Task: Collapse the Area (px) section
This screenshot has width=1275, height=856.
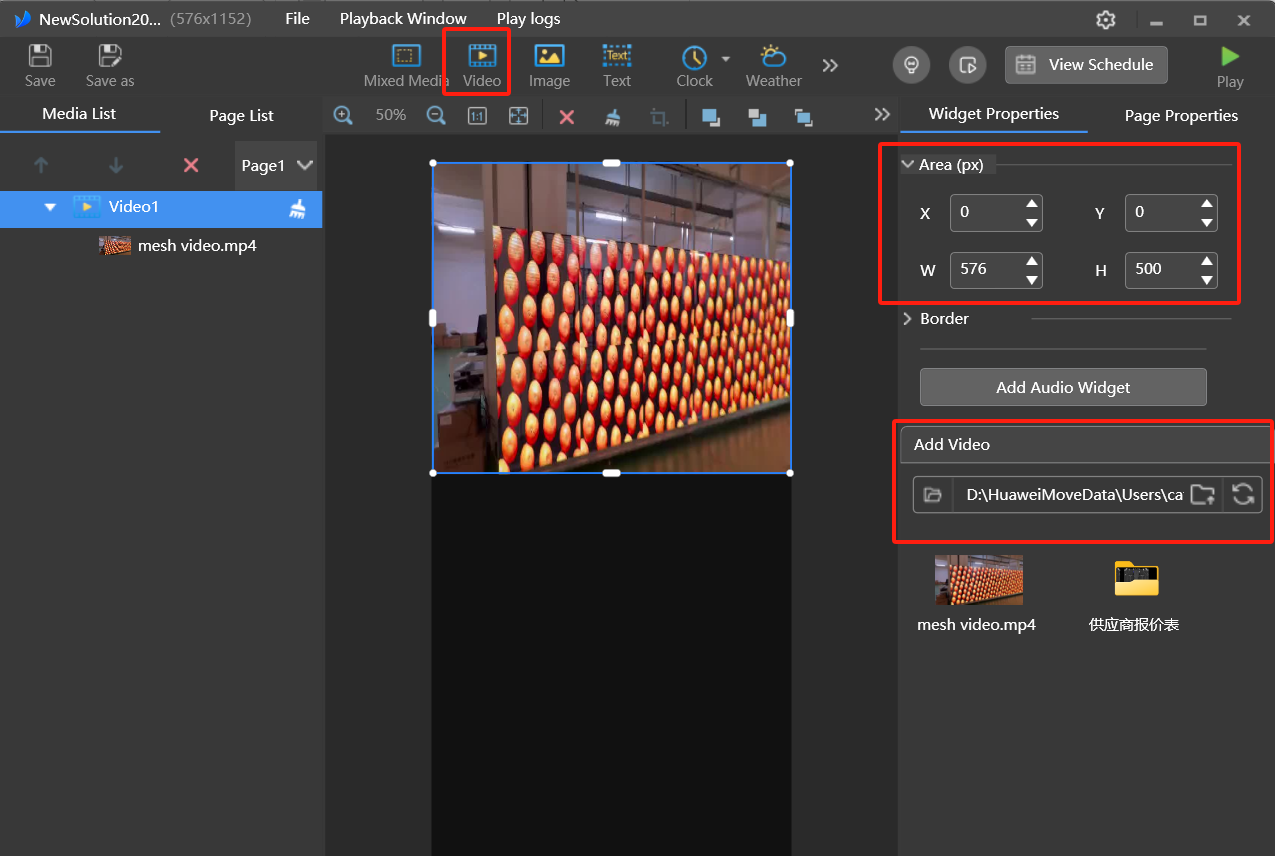Action: (908, 165)
